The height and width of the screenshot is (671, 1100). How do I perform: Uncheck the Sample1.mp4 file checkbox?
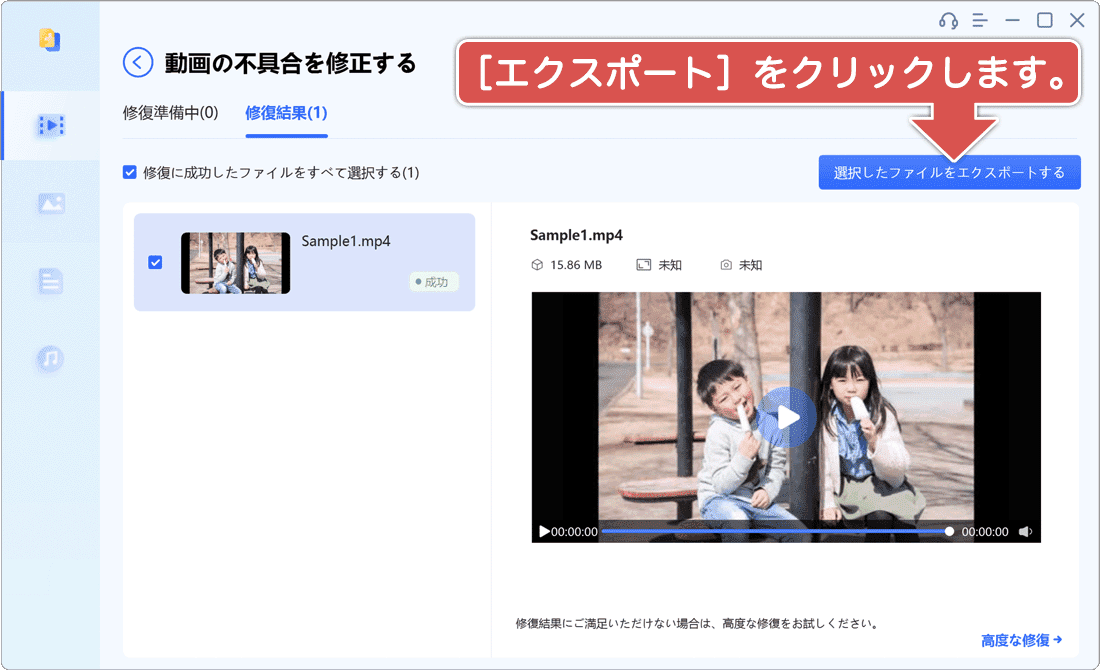point(155,263)
